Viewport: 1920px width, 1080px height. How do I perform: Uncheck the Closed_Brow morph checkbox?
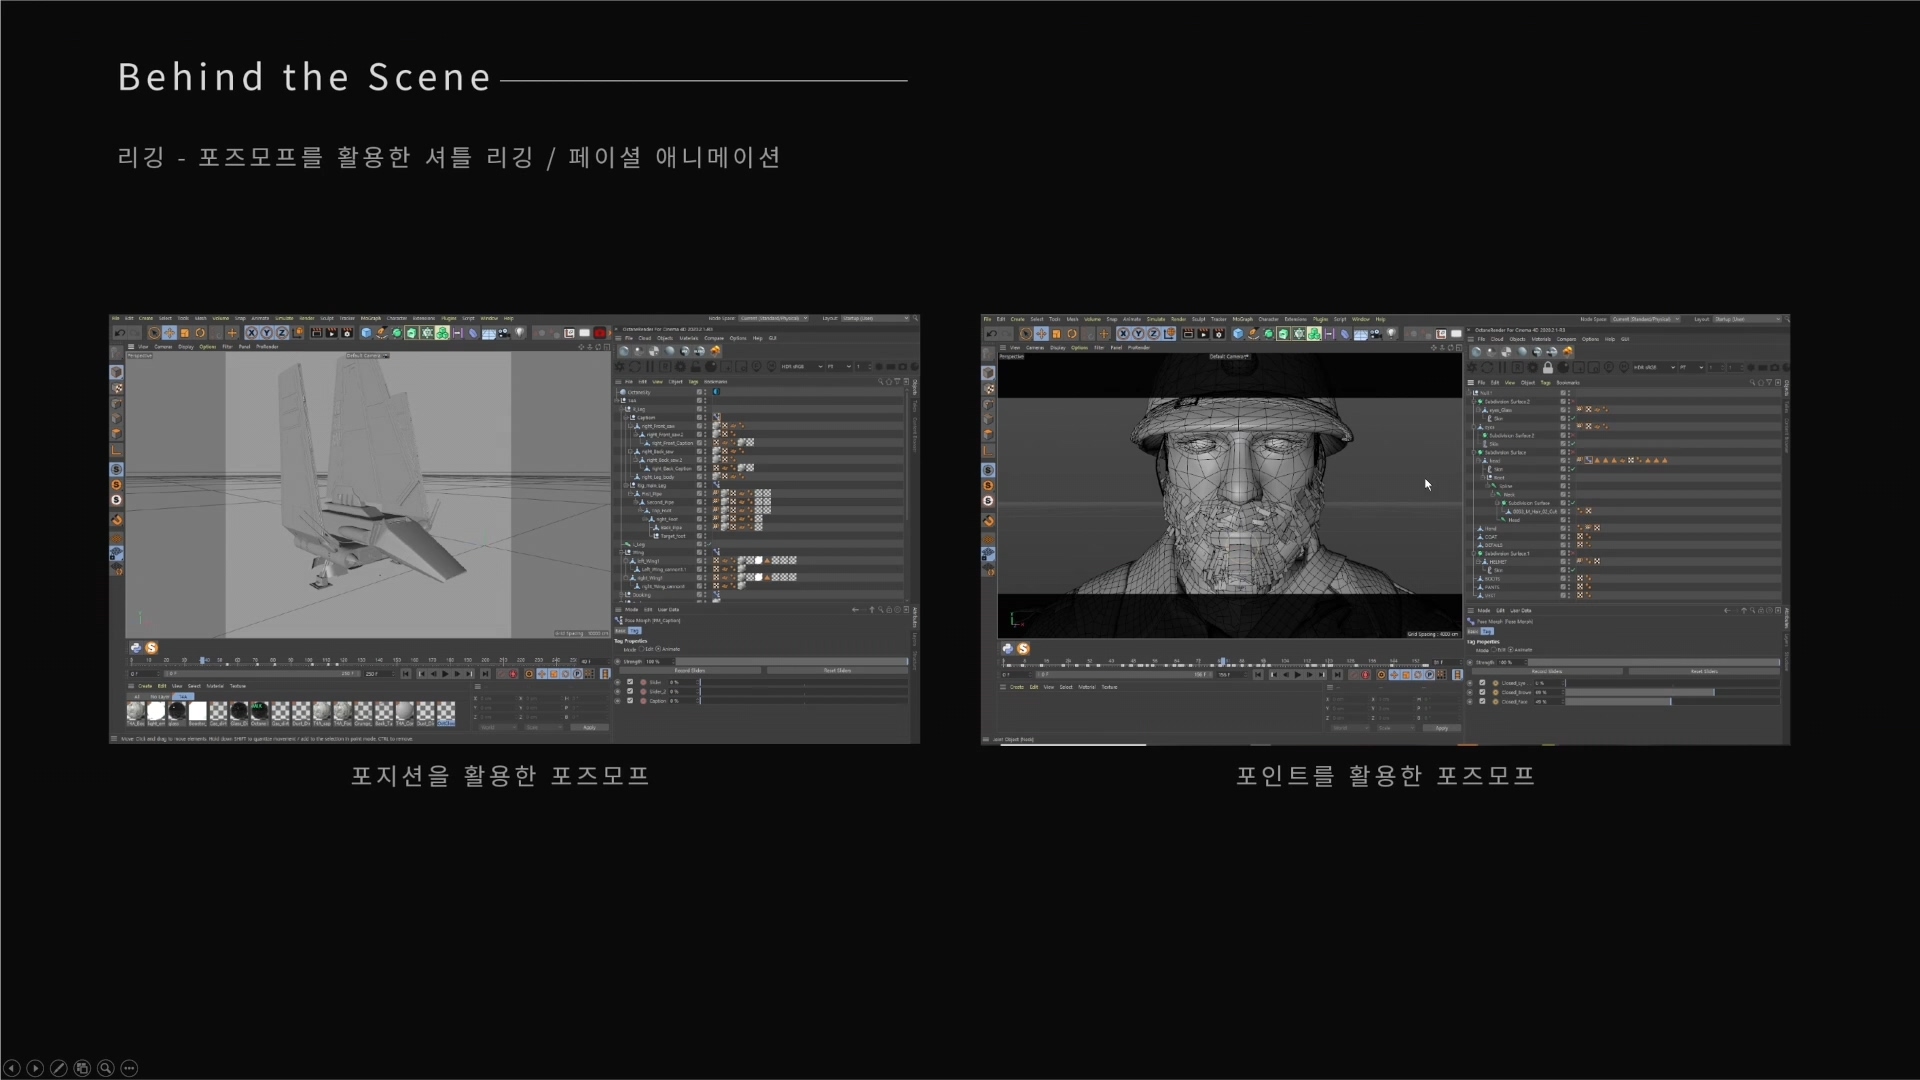(x=1482, y=692)
